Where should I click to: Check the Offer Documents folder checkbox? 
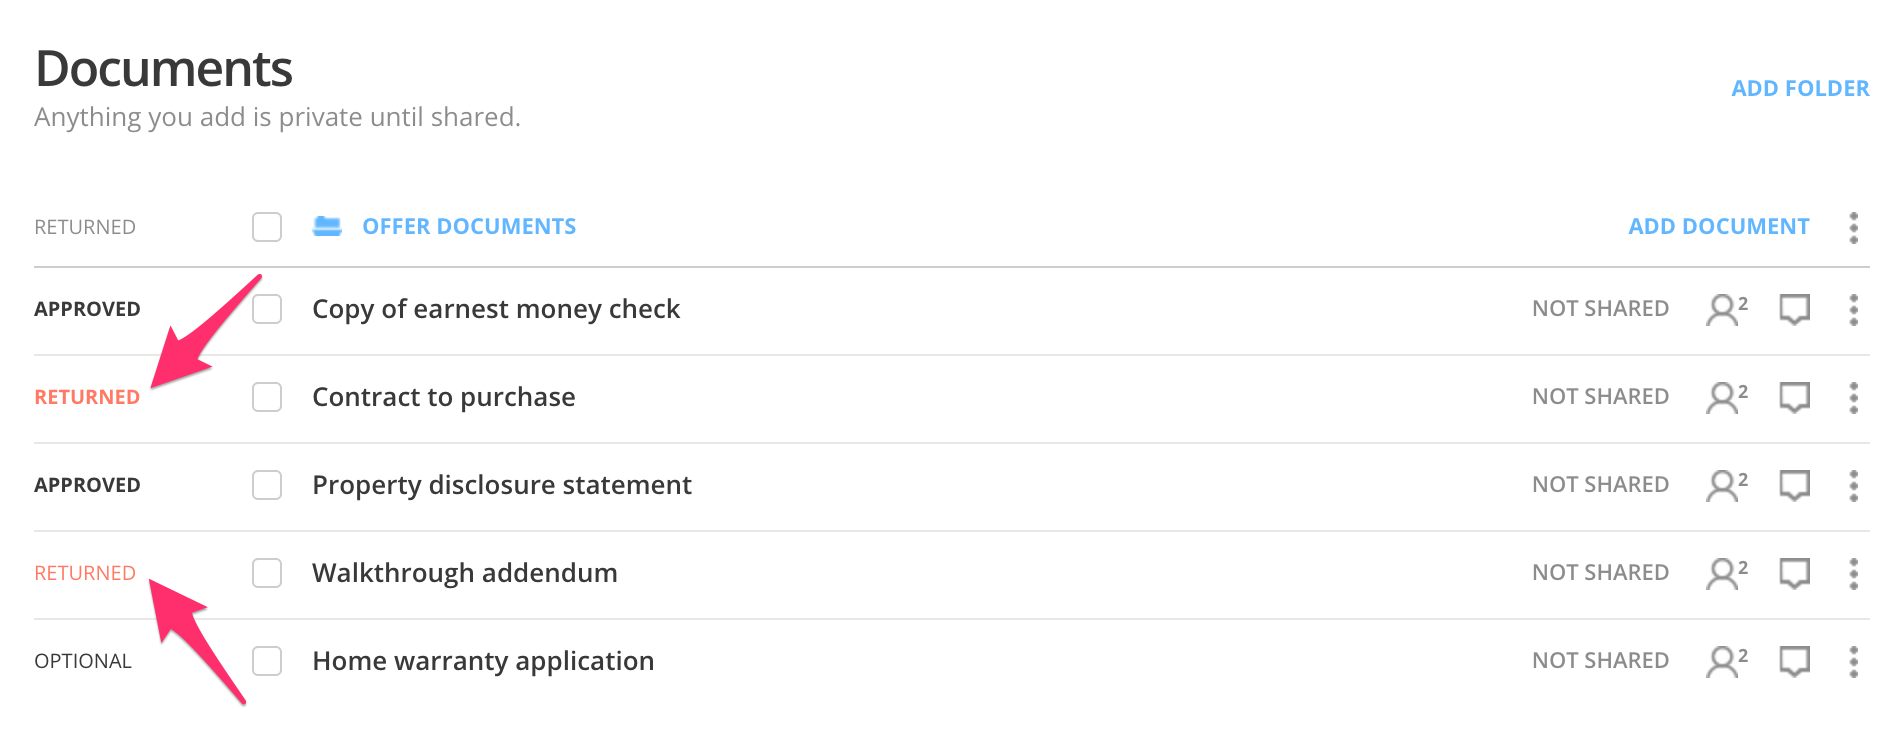coord(266,227)
